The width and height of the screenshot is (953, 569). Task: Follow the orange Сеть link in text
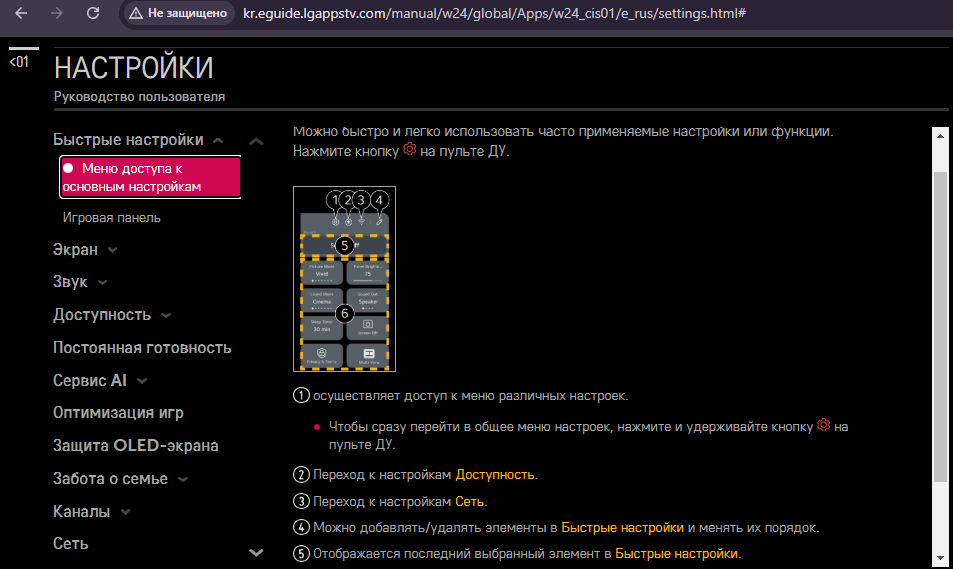[x=471, y=501]
